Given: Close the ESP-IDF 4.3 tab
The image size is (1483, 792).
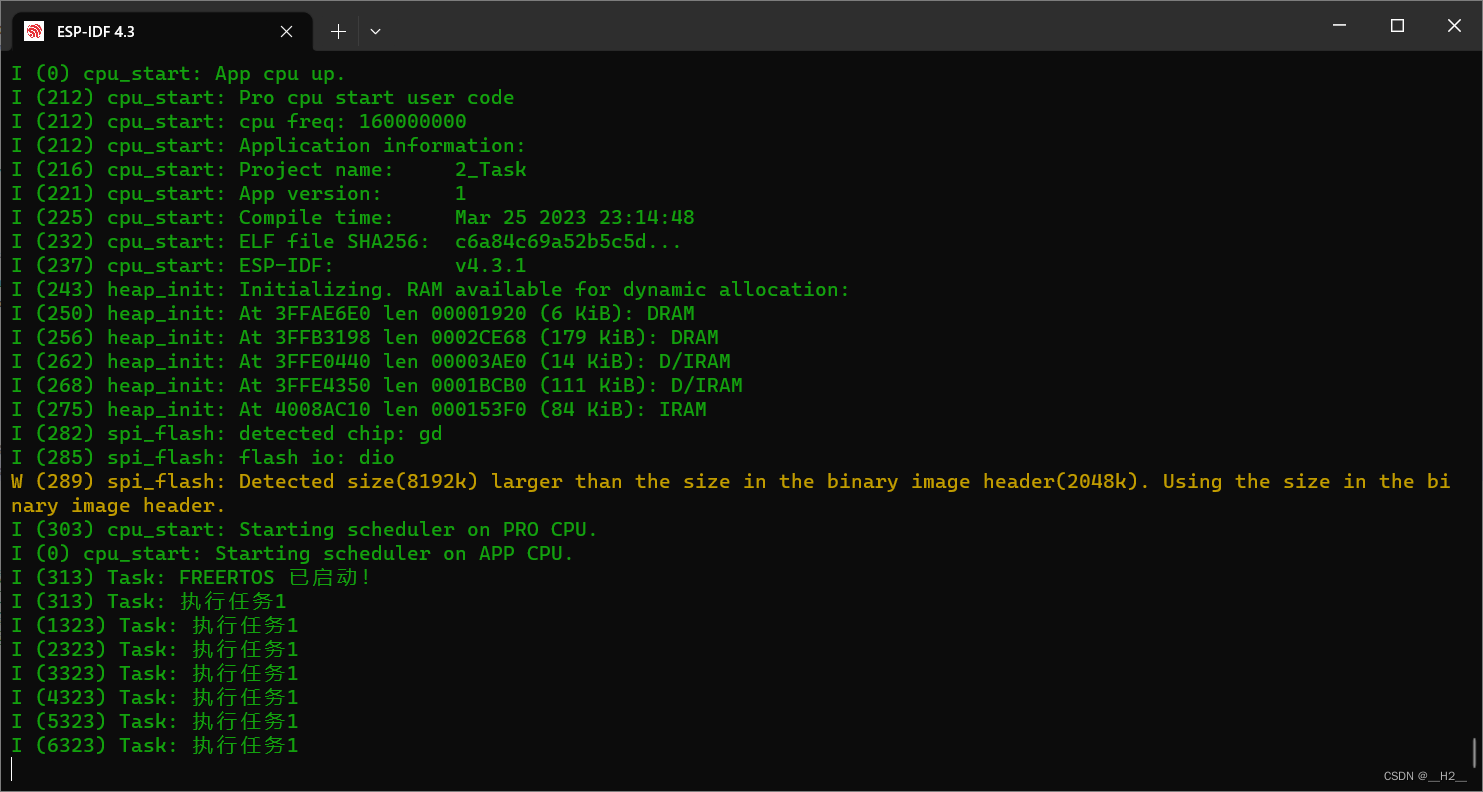Looking at the screenshot, I should point(286,31).
